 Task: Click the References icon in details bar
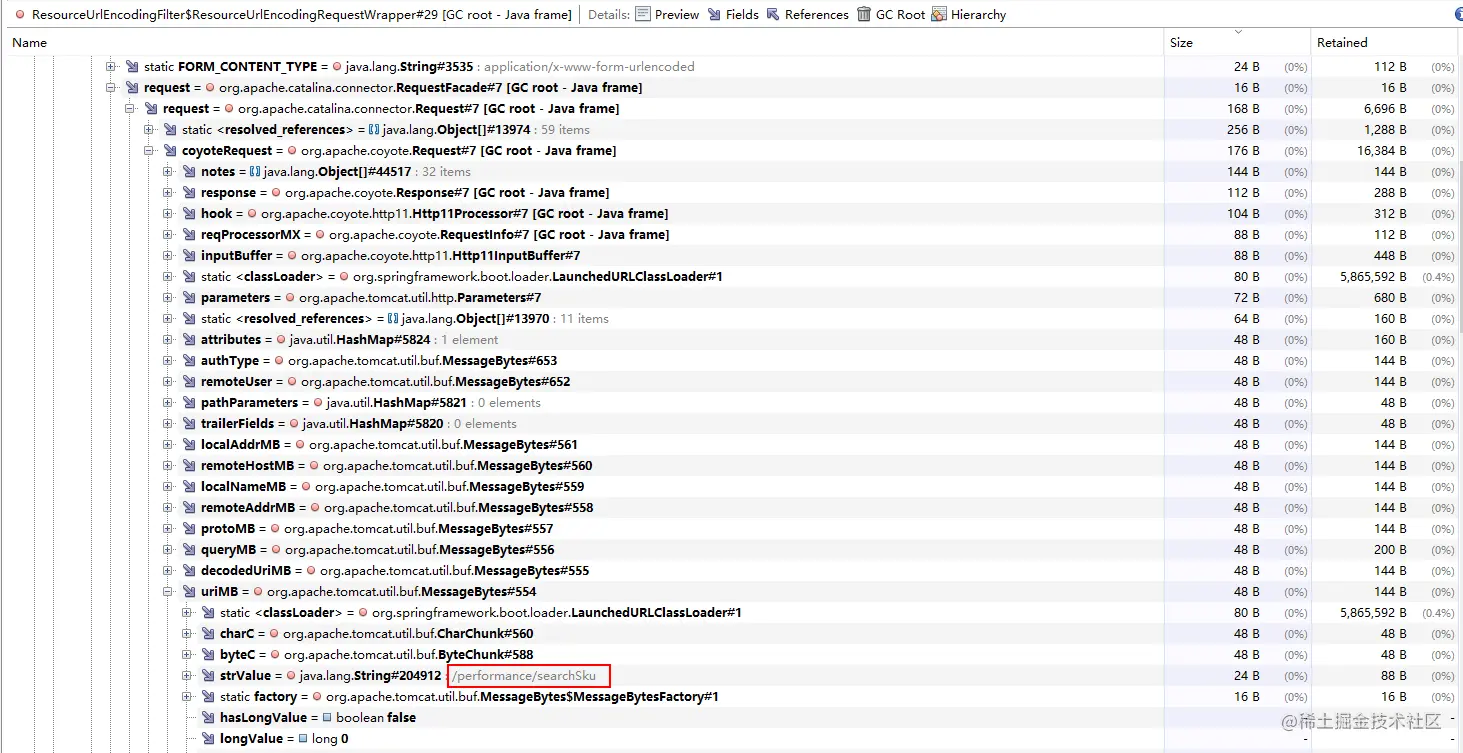(774, 14)
